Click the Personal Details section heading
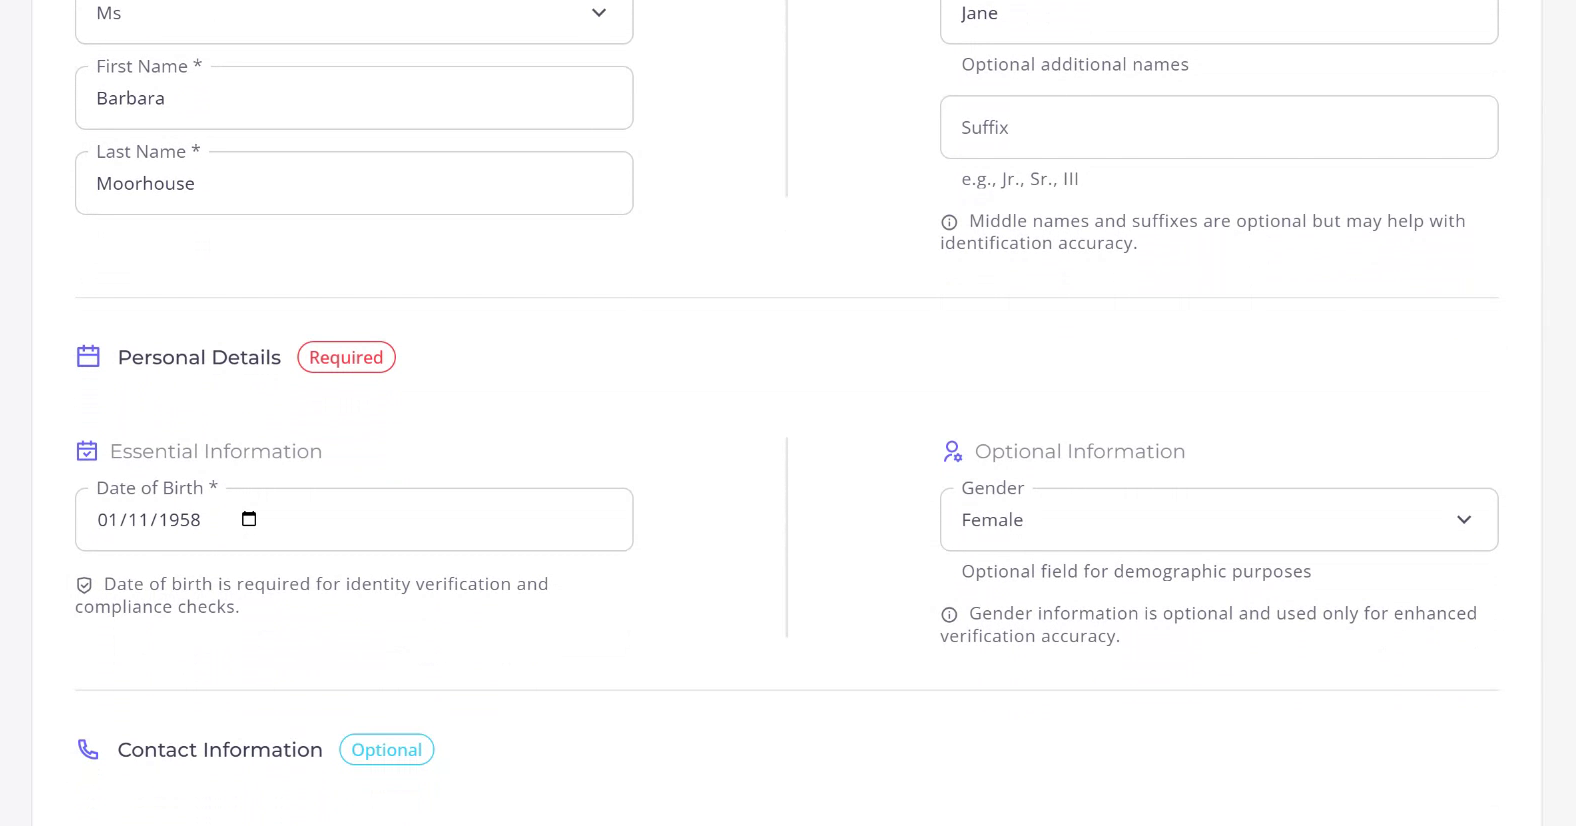1576x826 pixels. (x=199, y=357)
